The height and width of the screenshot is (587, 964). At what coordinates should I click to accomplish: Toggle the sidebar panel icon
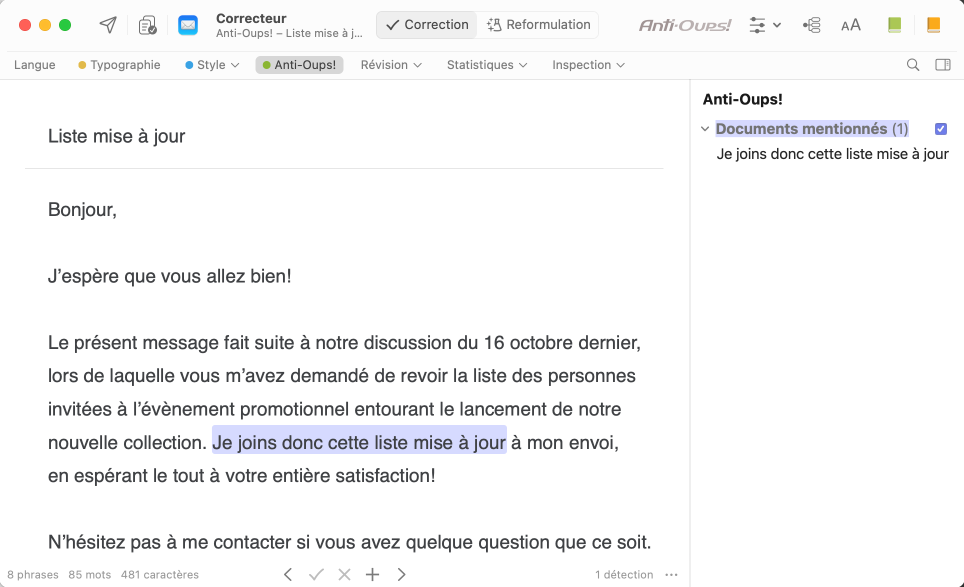pos(942,65)
